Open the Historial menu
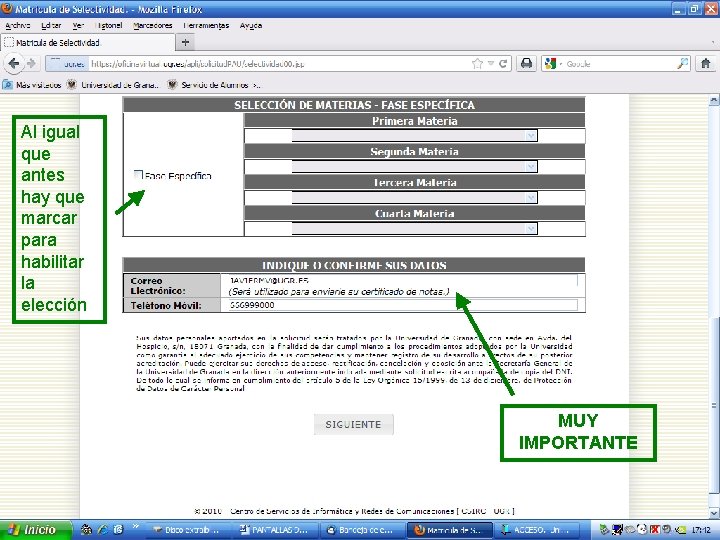 [109, 25]
